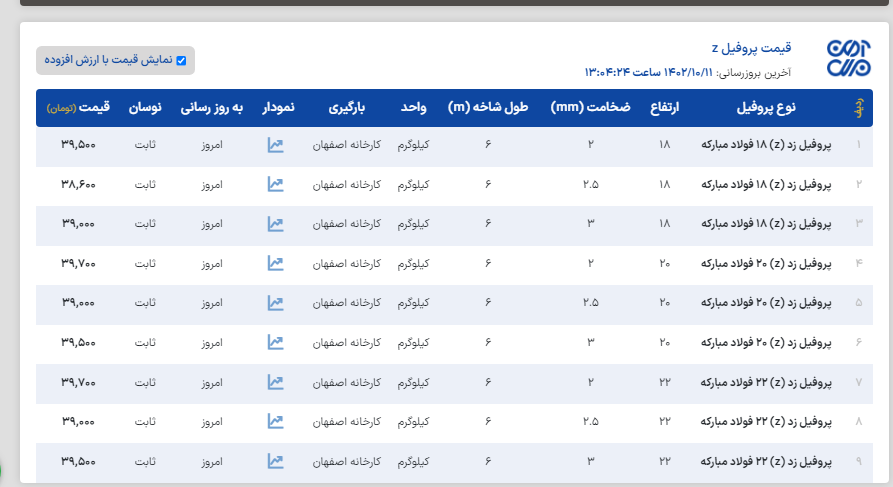Click price 38,600 in row 2
This screenshot has height=487, width=893.
click(x=78, y=184)
